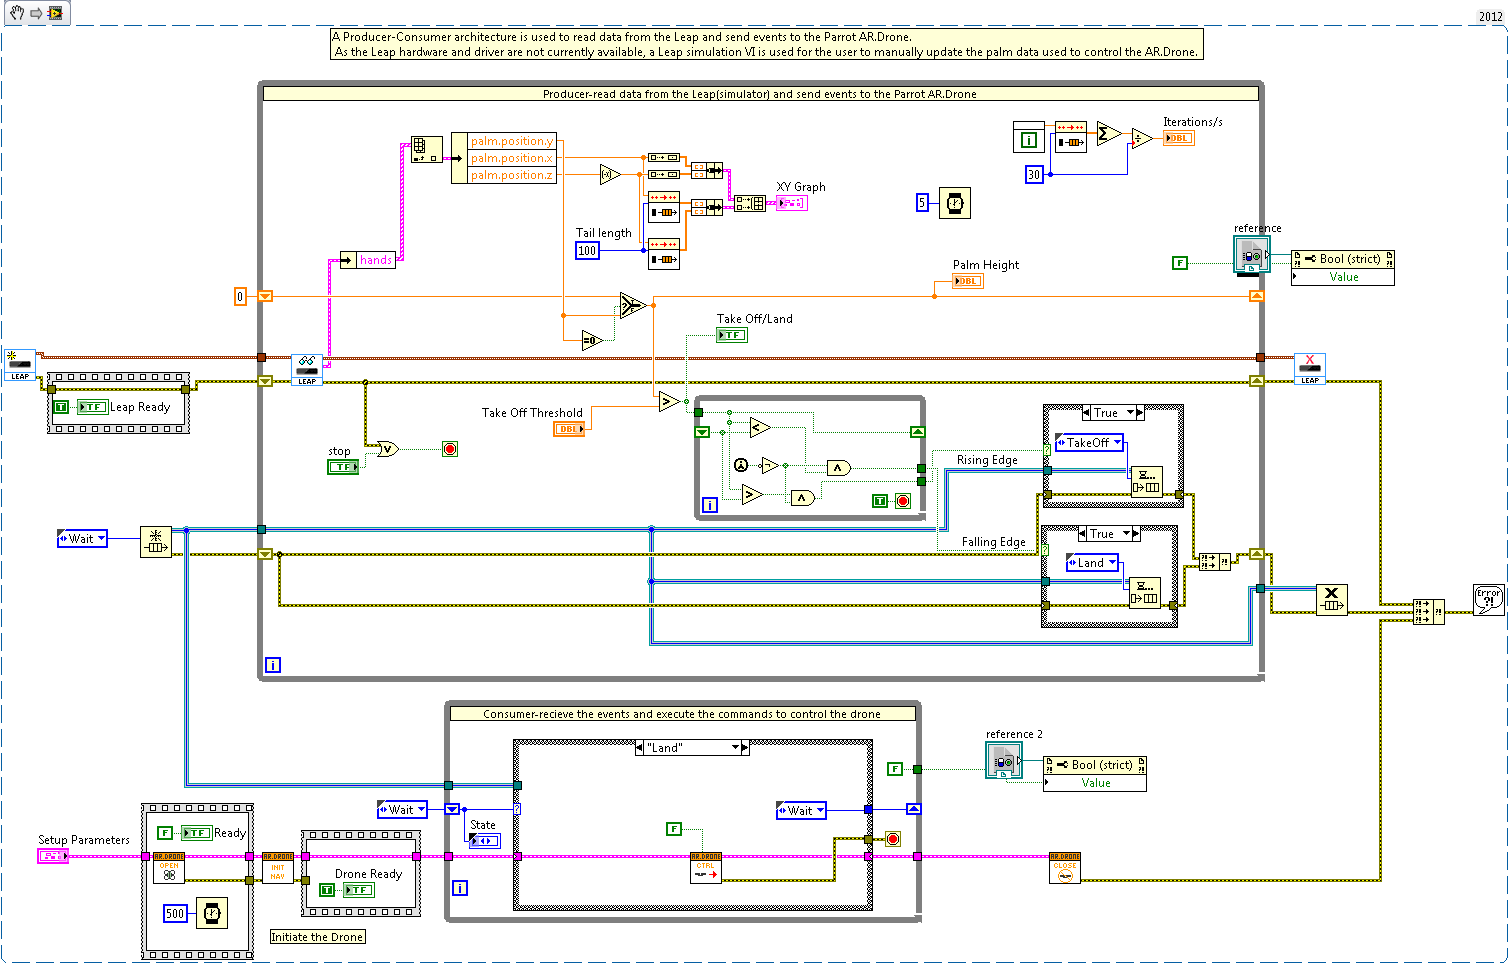Select Enqueue Element node in TakeOff case

click(1146, 481)
